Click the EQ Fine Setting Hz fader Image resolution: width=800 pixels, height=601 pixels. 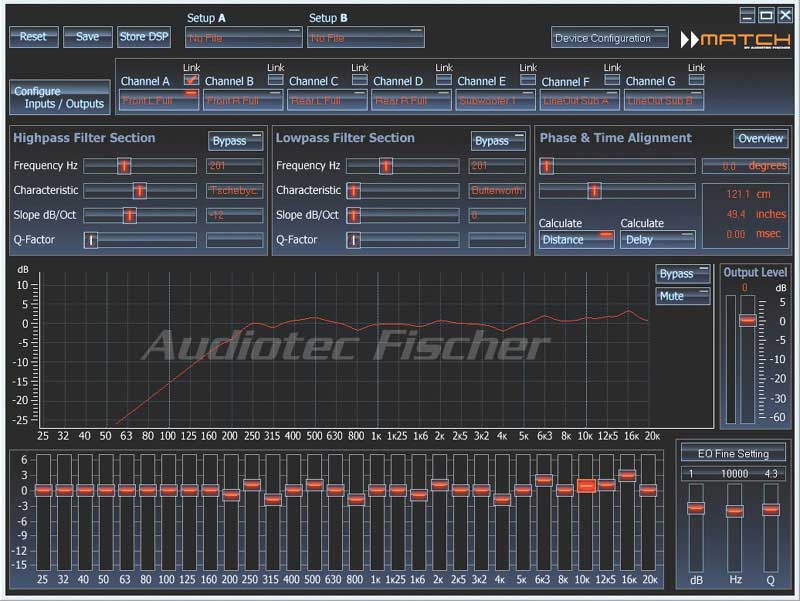(x=735, y=511)
